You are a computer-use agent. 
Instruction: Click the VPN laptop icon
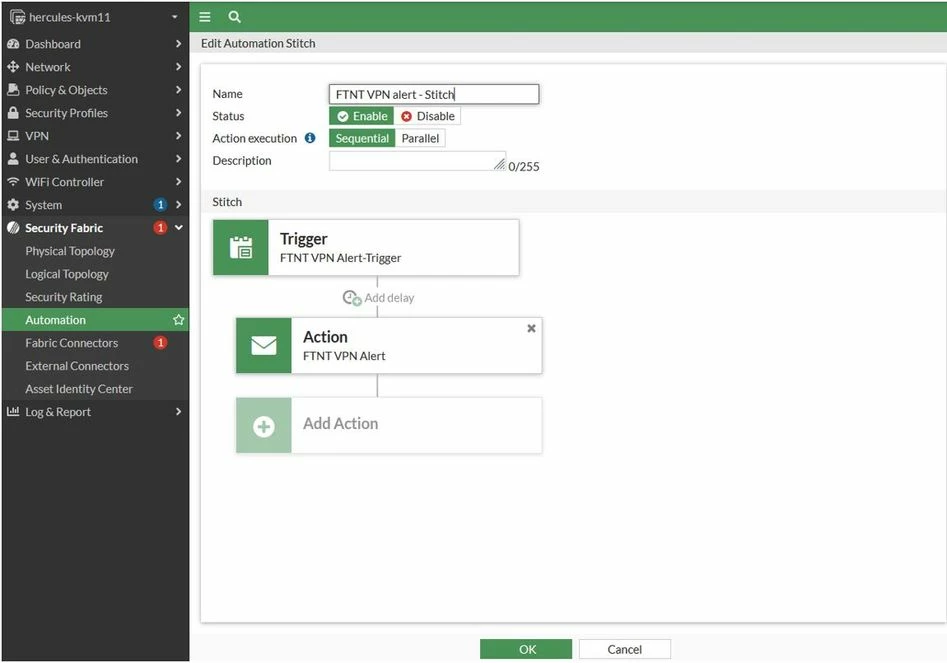point(13,136)
